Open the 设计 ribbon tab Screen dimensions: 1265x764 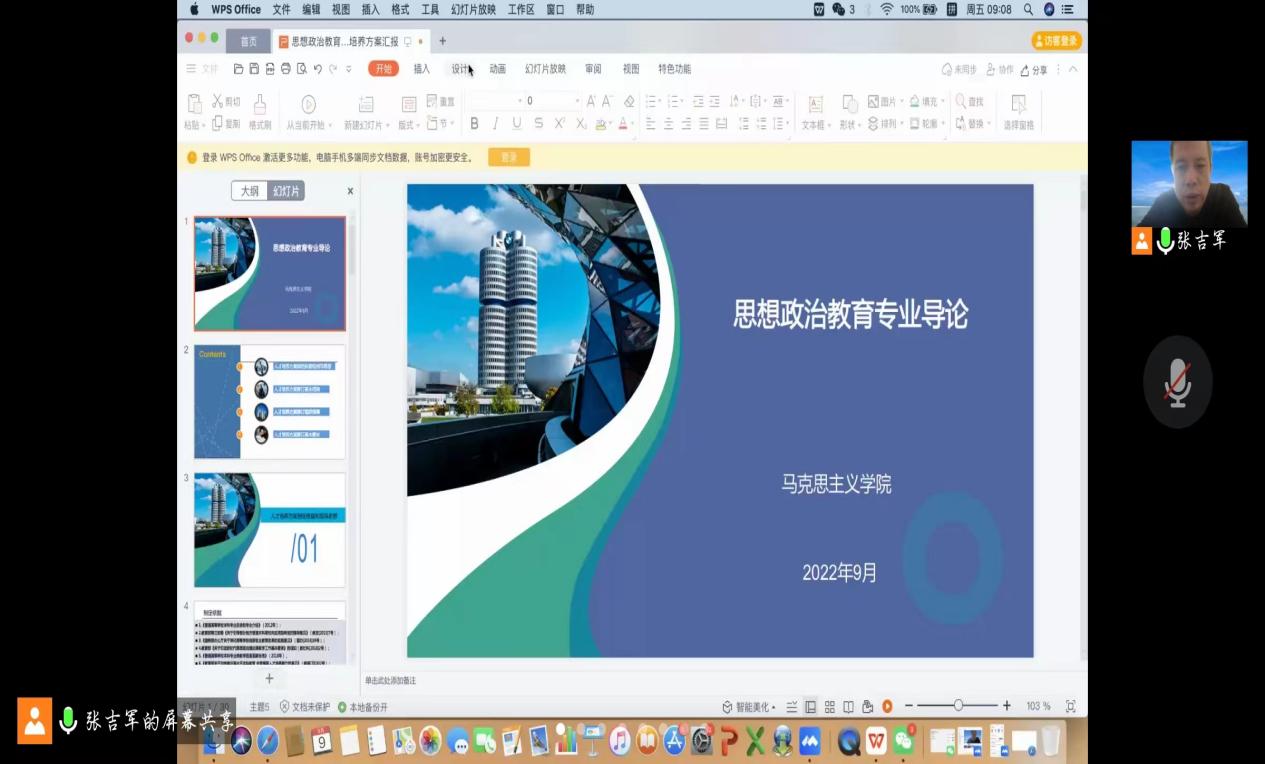pyautogui.click(x=460, y=69)
